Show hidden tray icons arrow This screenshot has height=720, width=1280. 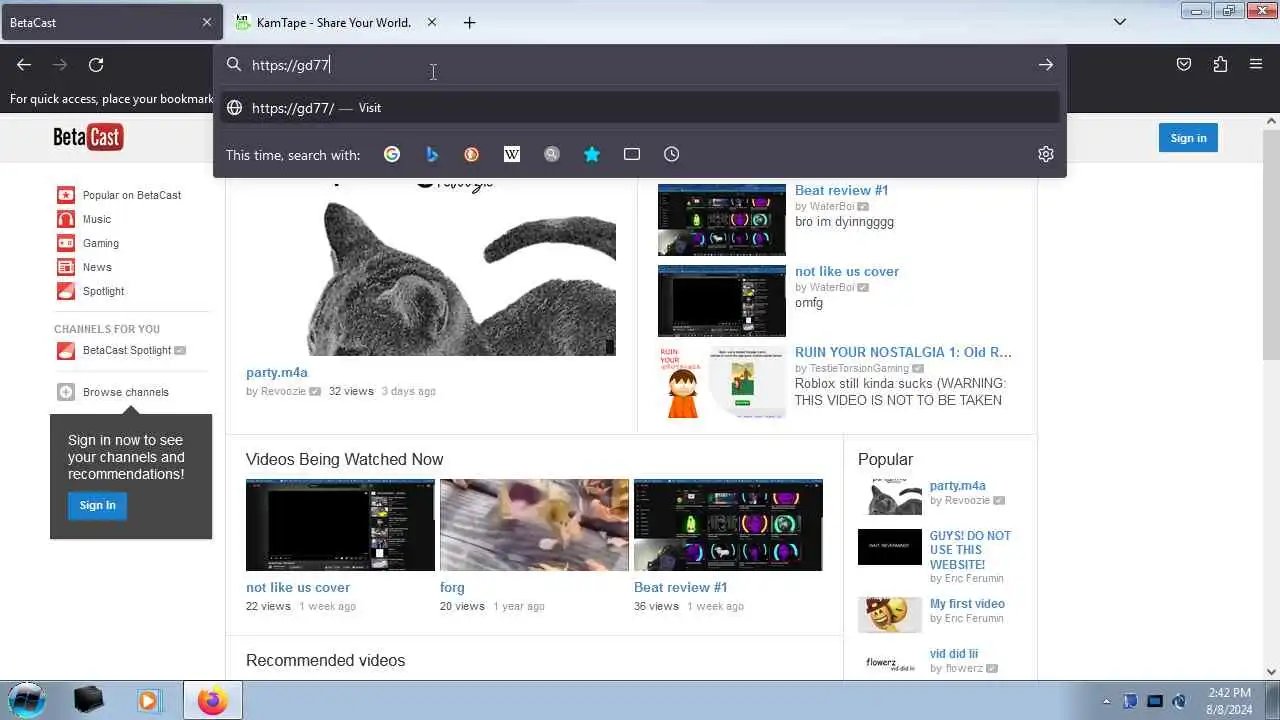pyautogui.click(x=1106, y=701)
